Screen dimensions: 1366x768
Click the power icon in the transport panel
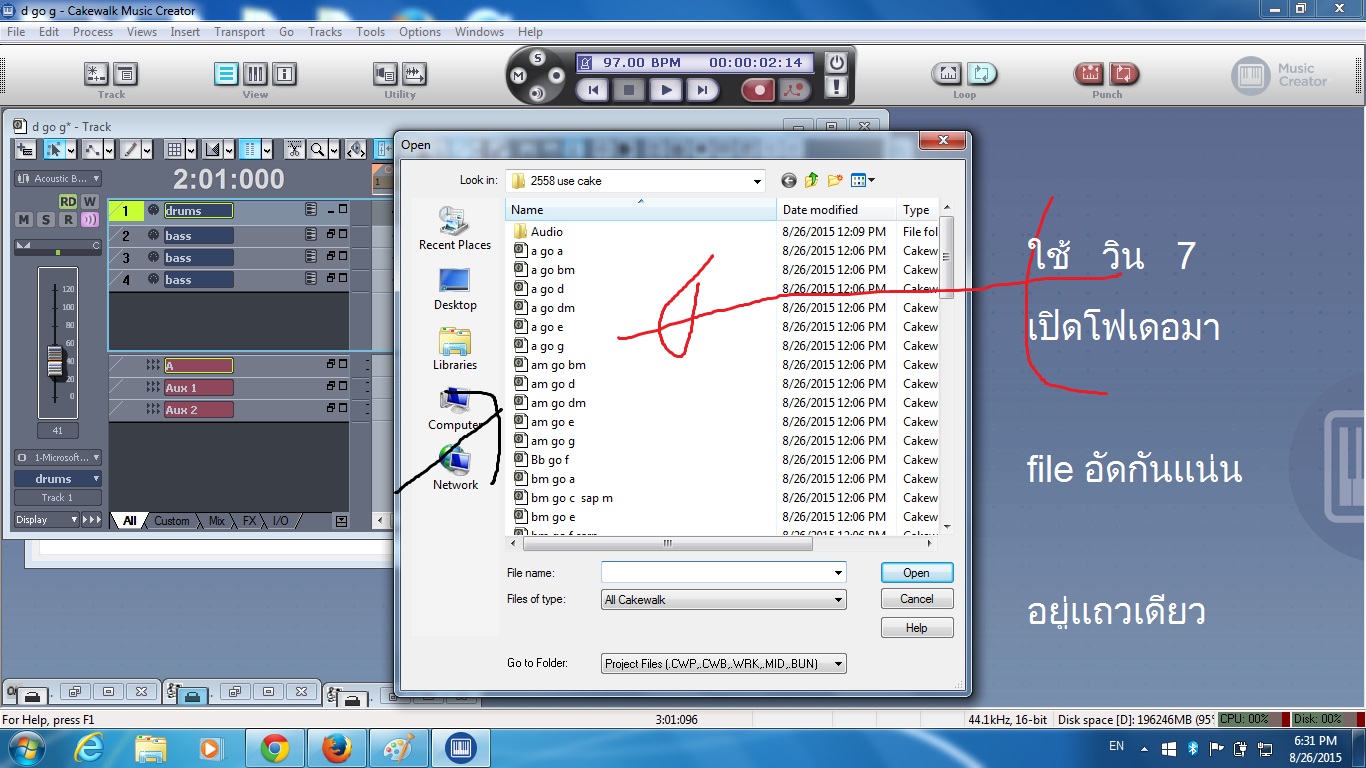(x=837, y=62)
